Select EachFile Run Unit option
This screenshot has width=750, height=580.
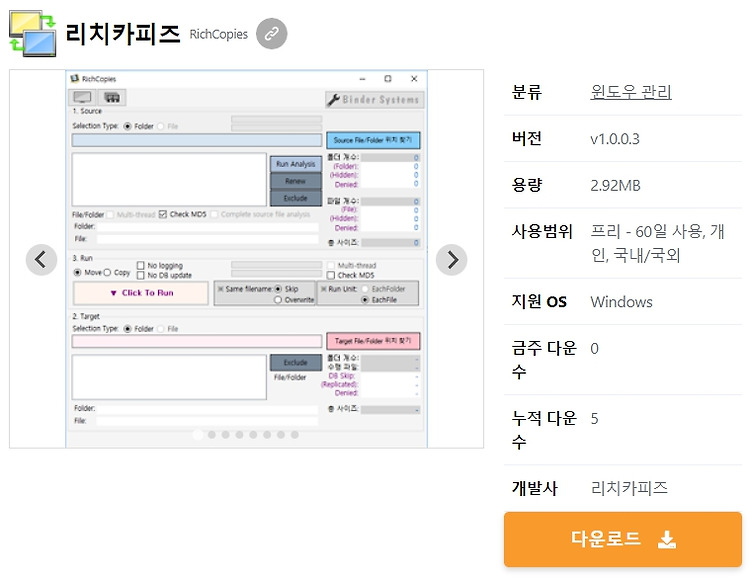tap(365, 300)
